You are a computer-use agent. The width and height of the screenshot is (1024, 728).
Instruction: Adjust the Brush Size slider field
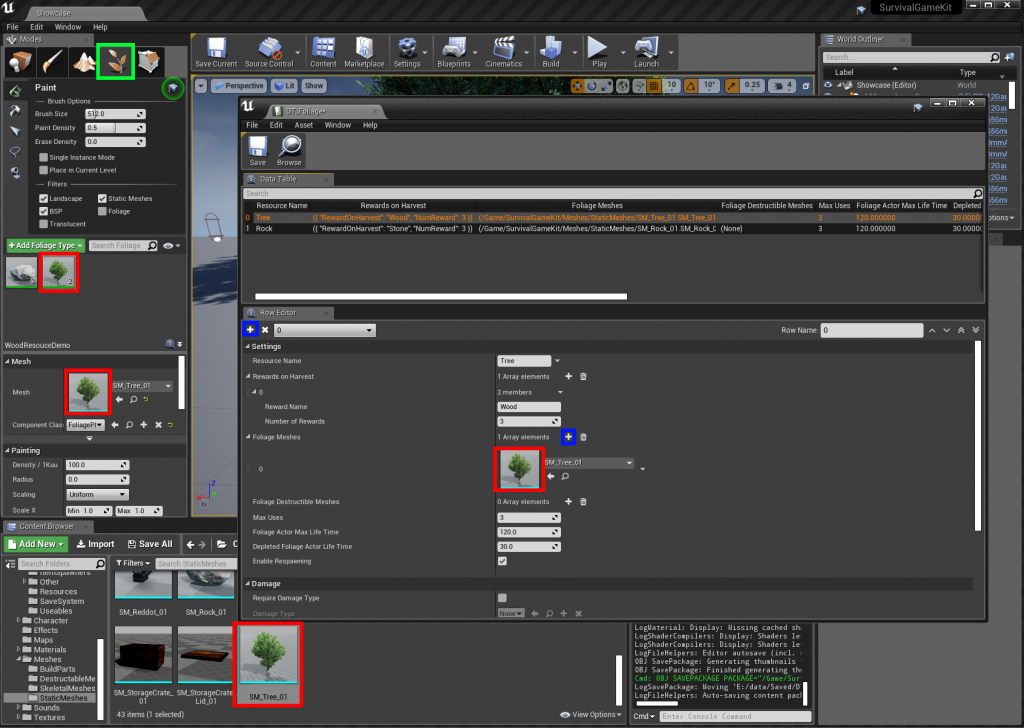tap(115, 114)
